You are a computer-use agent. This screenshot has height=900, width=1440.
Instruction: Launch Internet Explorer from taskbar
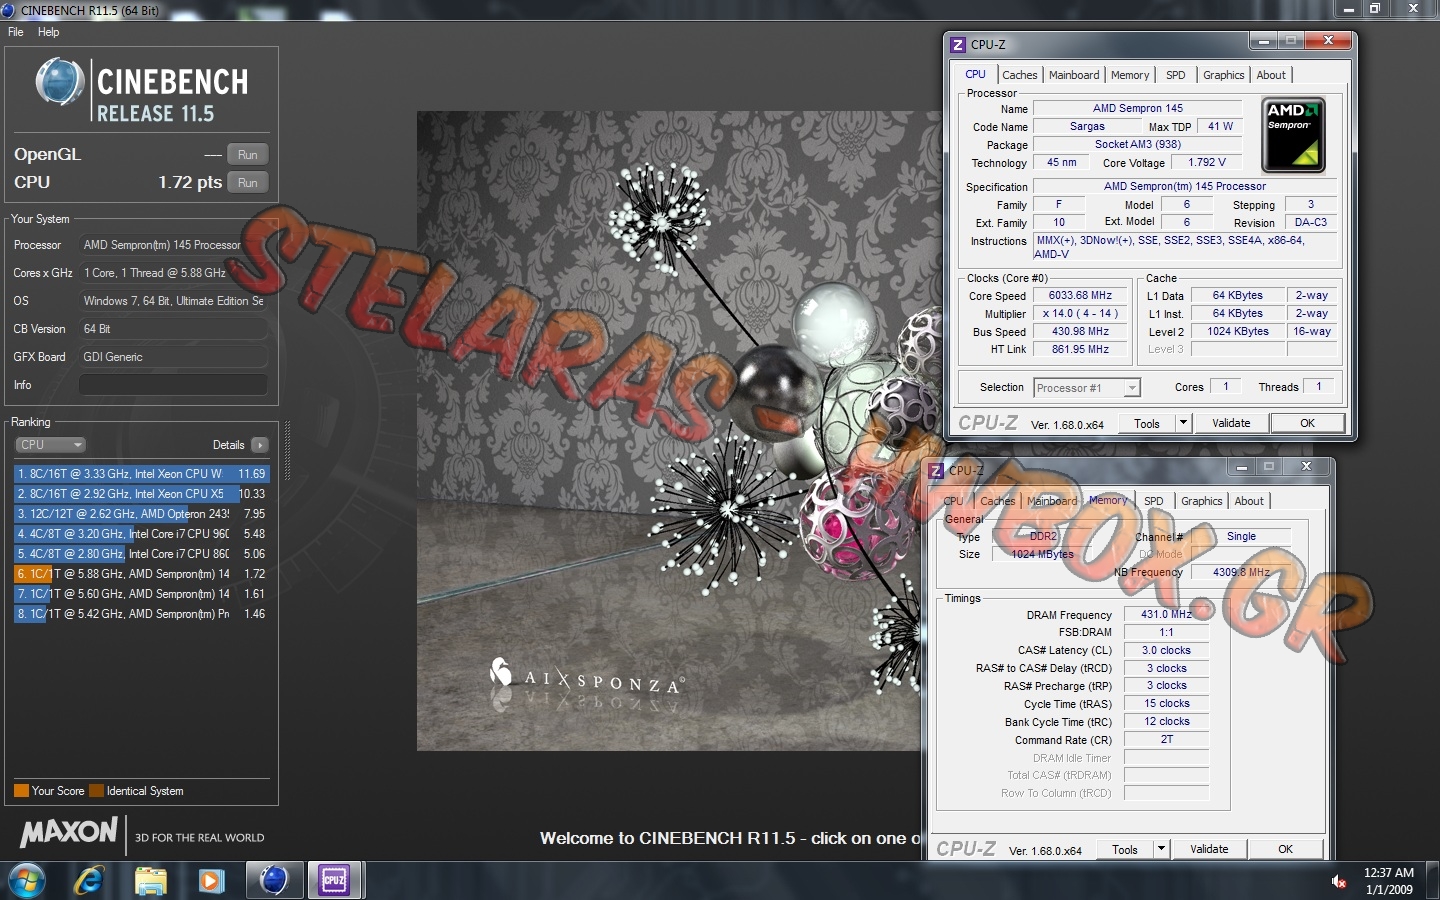(x=90, y=880)
